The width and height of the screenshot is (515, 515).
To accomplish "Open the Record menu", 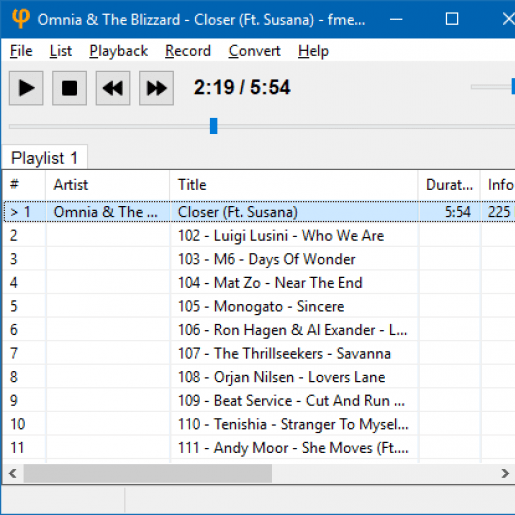I will click(188, 51).
